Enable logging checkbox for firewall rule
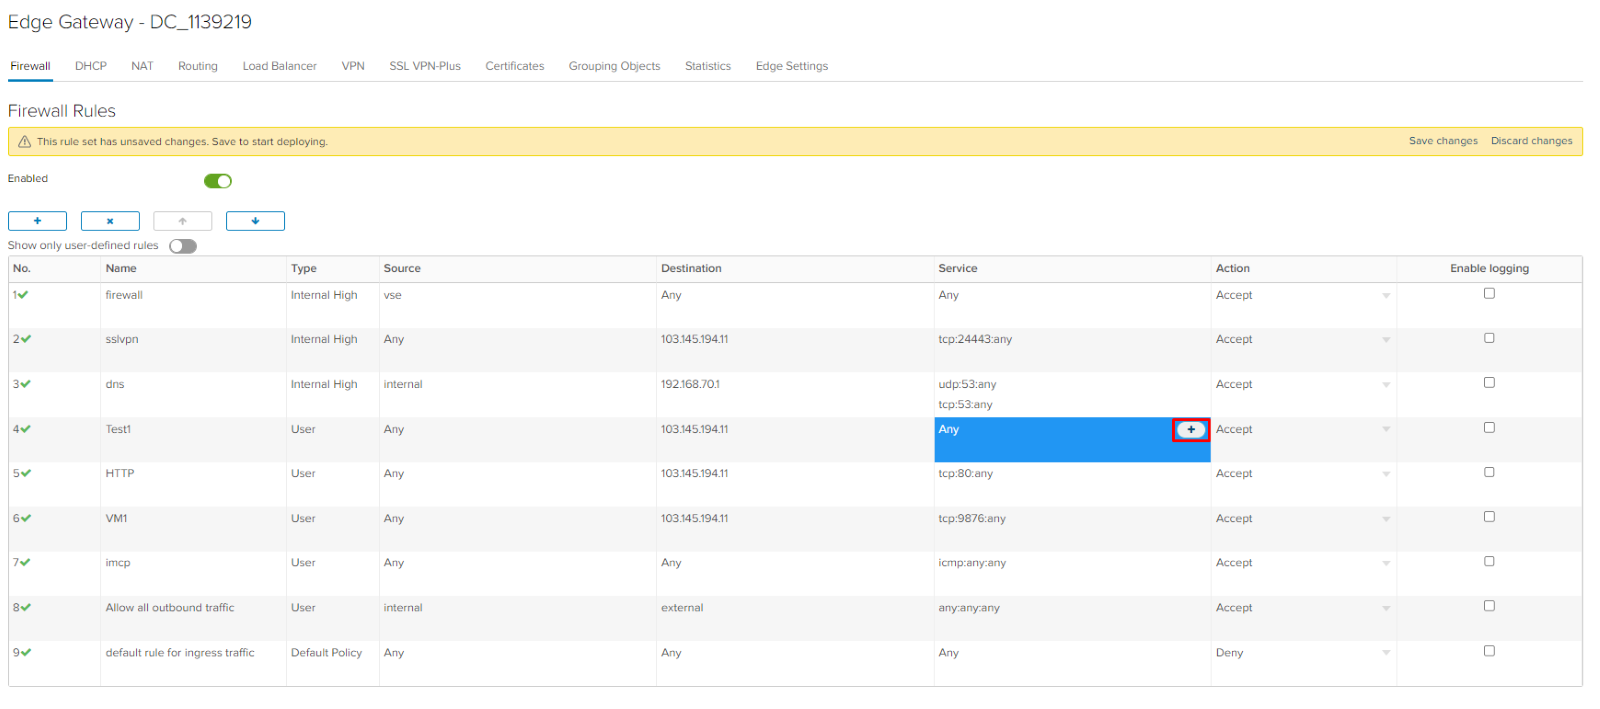Image resolution: width=1600 pixels, height=709 pixels. click(1489, 293)
